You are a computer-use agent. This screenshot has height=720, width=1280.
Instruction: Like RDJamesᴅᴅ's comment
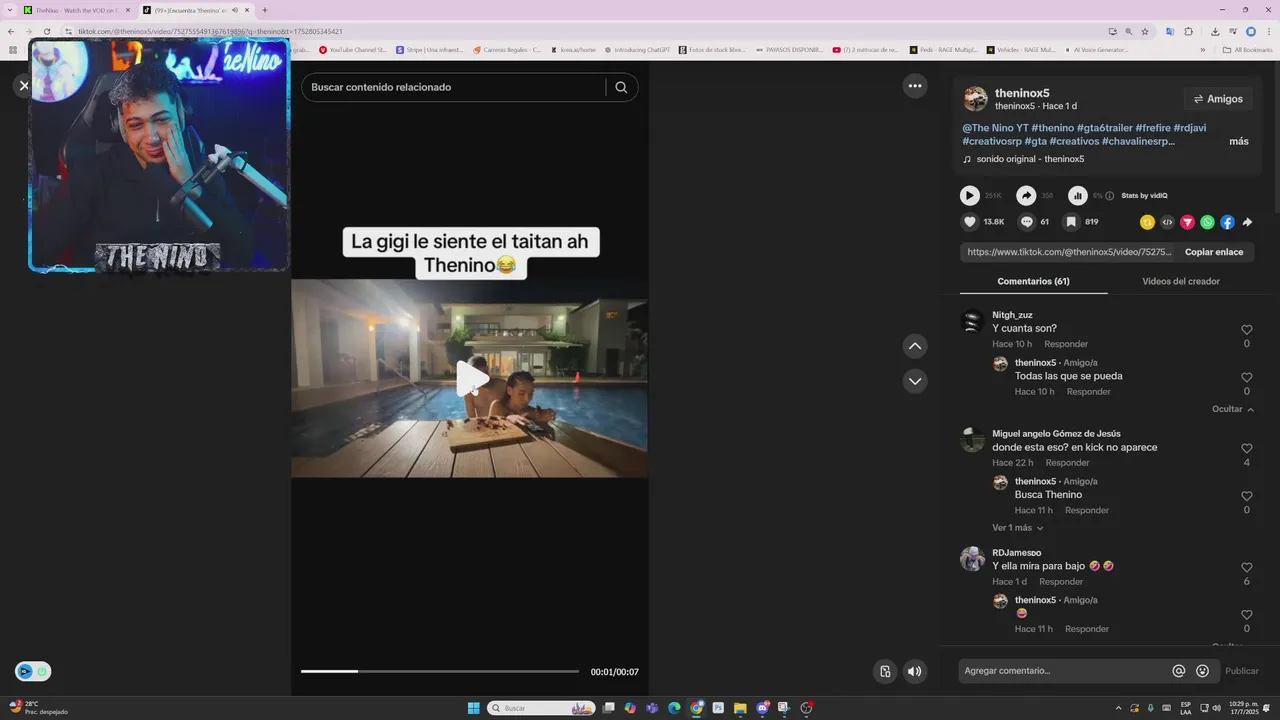coord(1246,568)
